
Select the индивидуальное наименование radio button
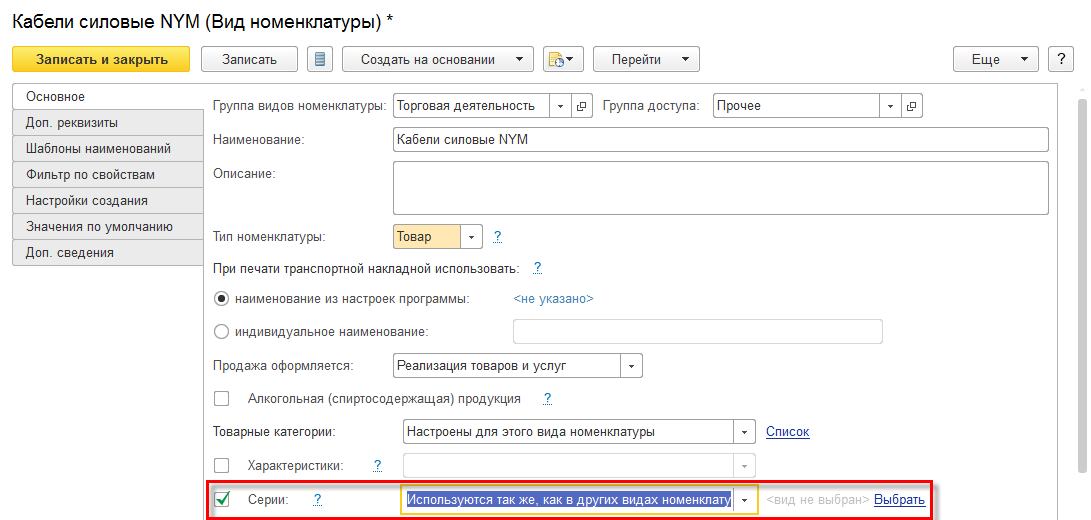tap(222, 331)
